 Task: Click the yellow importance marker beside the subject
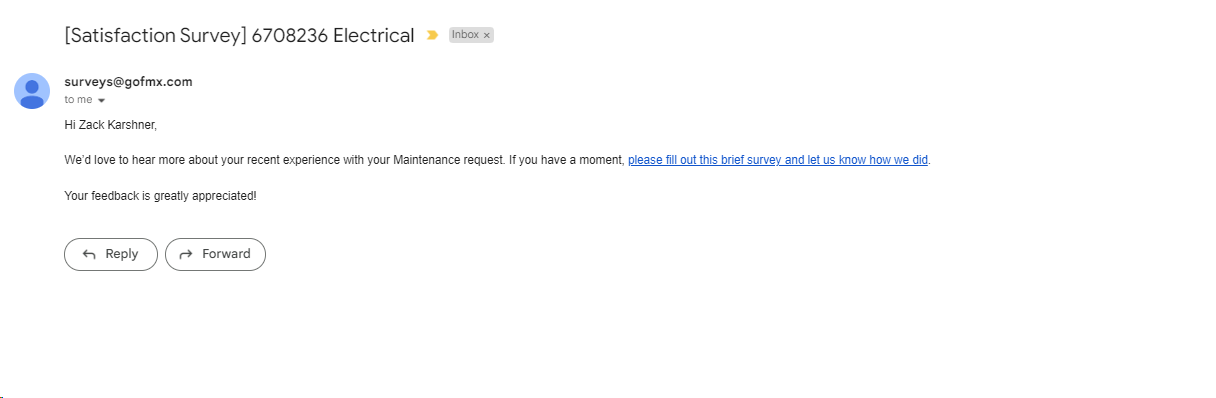click(432, 35)
